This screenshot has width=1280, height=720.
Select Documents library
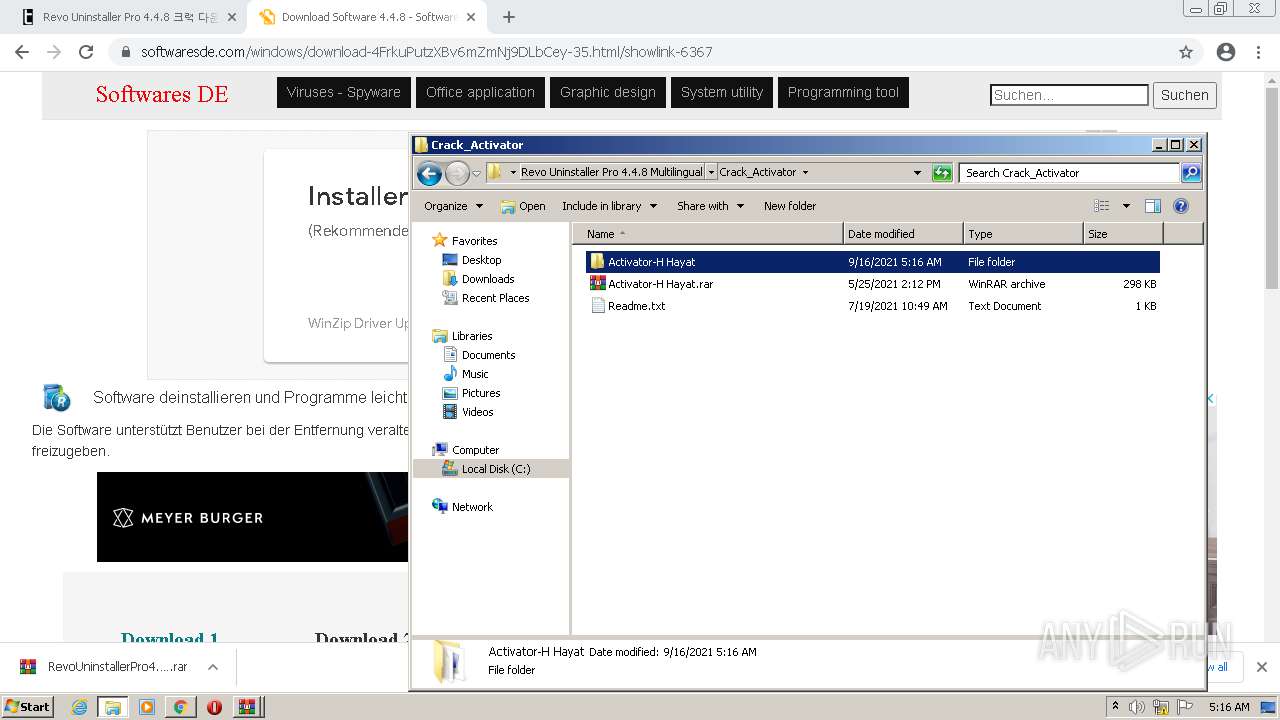point(488,355)
